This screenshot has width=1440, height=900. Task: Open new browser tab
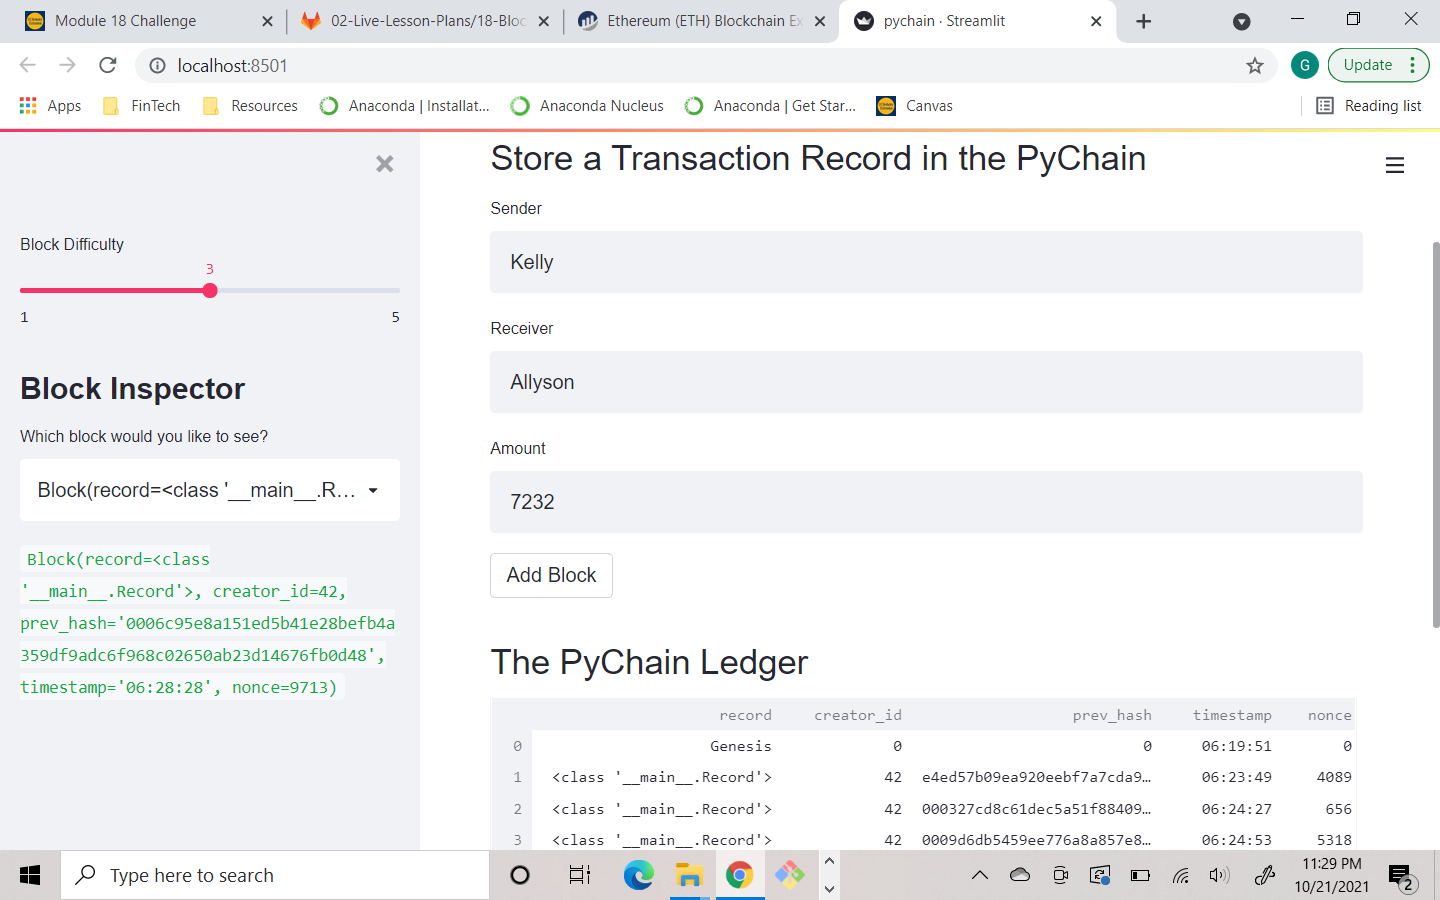(x=1144, y=21)
